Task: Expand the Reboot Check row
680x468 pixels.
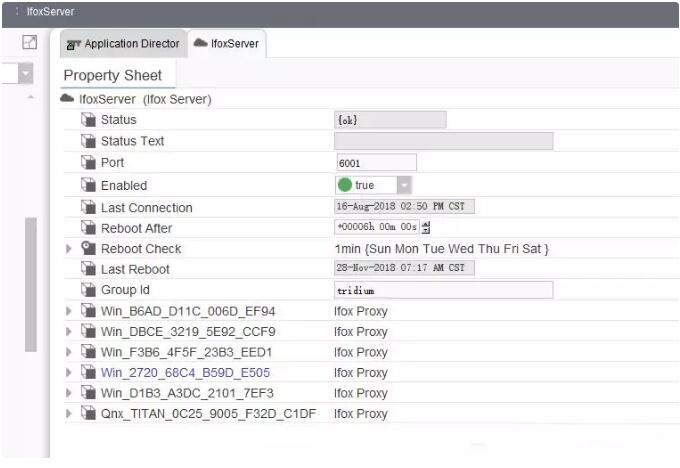Action: coord(69,249)
